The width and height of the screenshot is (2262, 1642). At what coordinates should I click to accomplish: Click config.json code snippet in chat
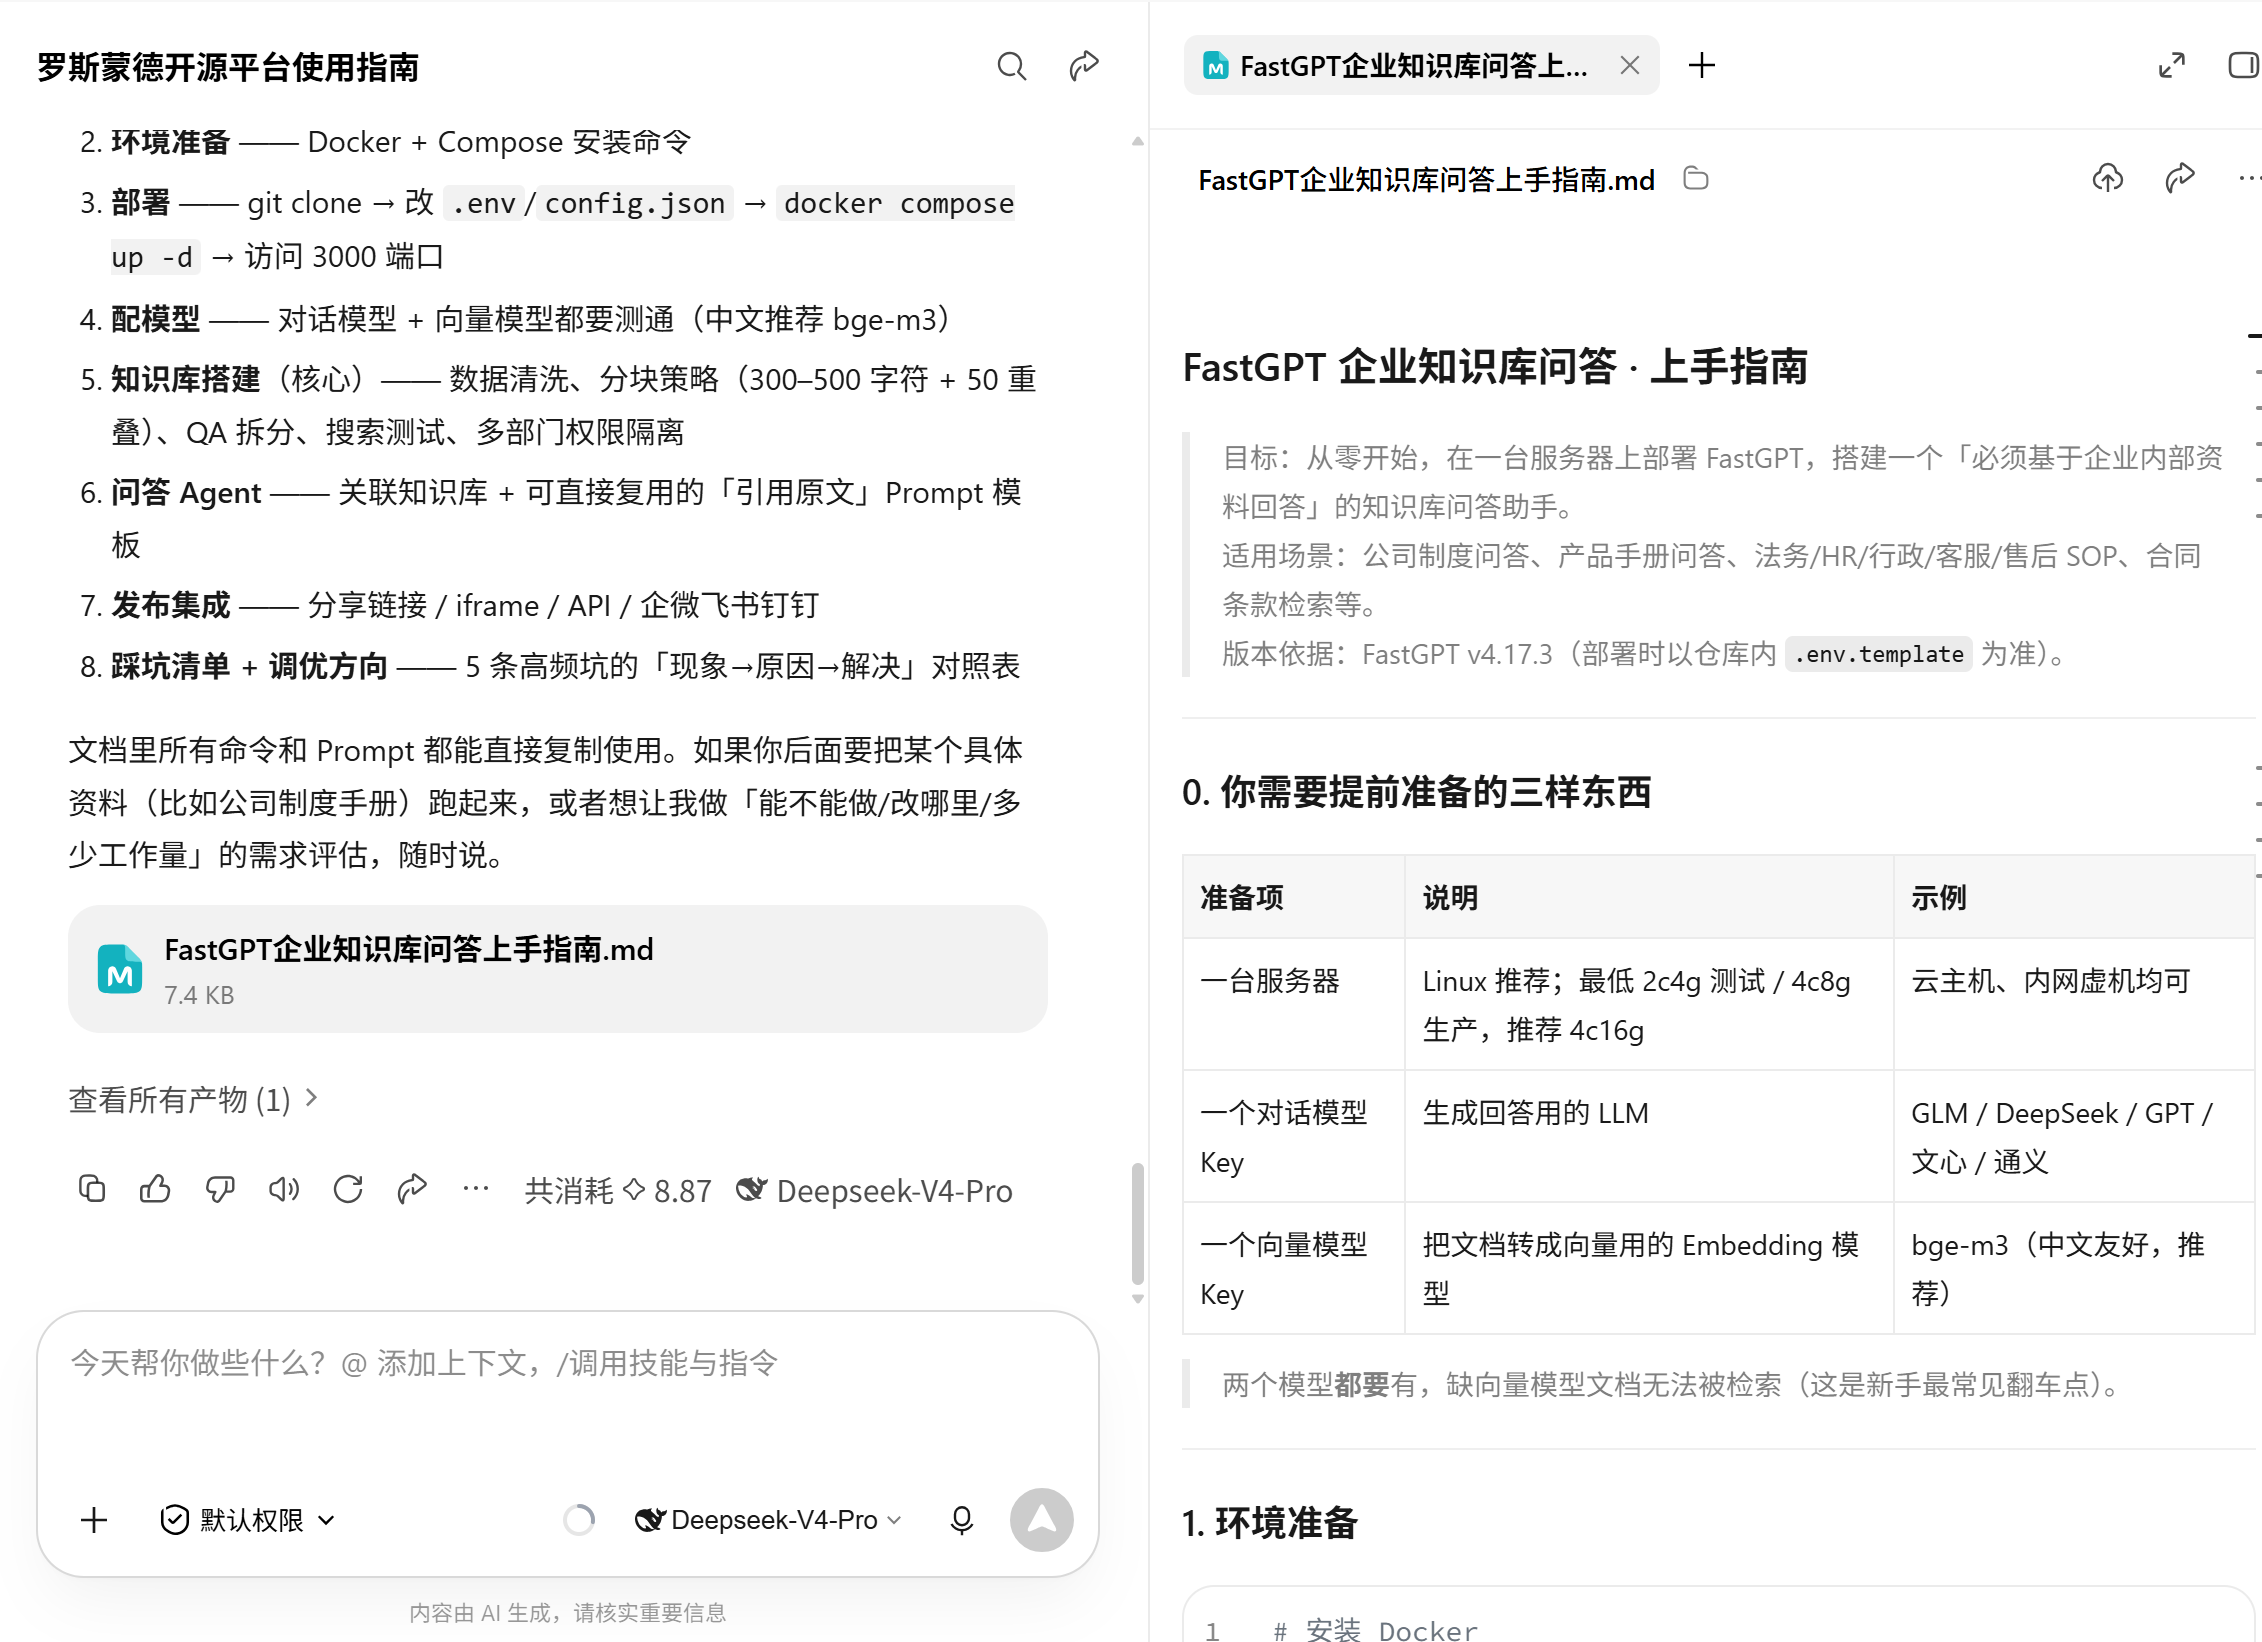click(634, 203)
